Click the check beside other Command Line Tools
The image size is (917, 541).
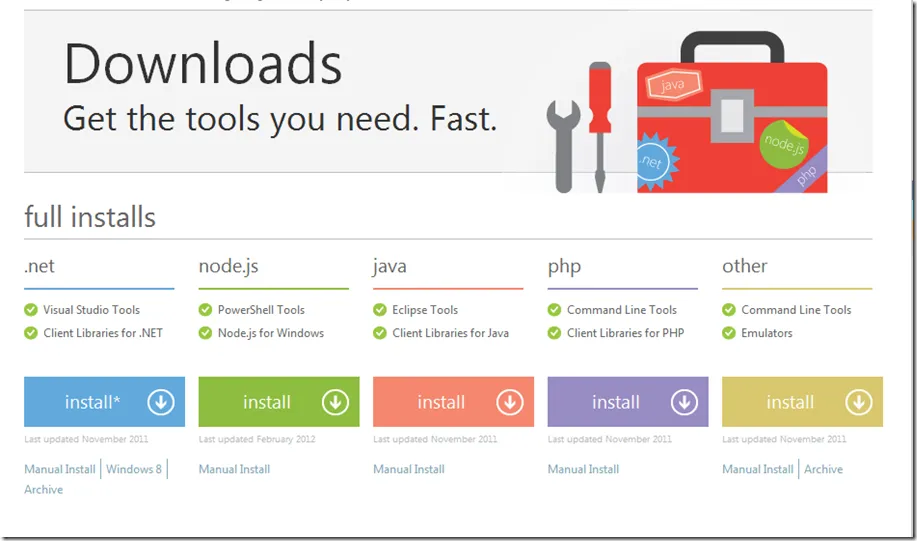click(729, 310)
